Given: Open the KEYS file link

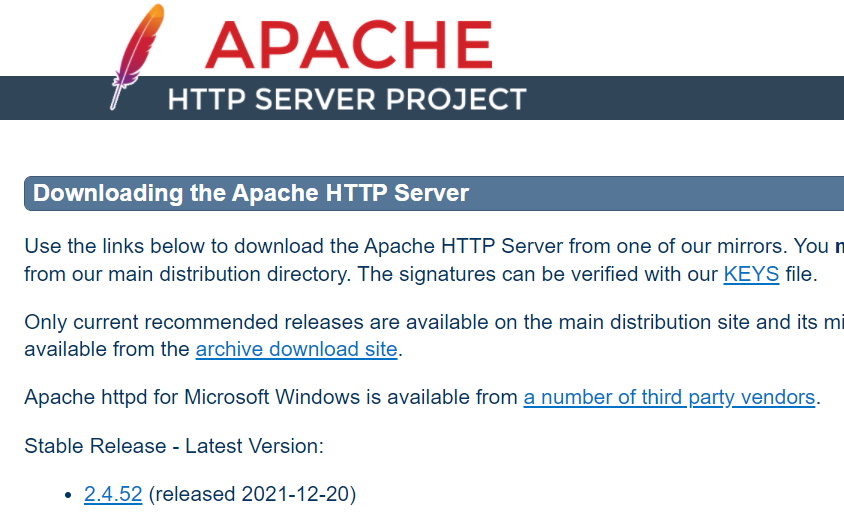Looking at the screenshot, I should pyautogui.click(x=751, y=274).
